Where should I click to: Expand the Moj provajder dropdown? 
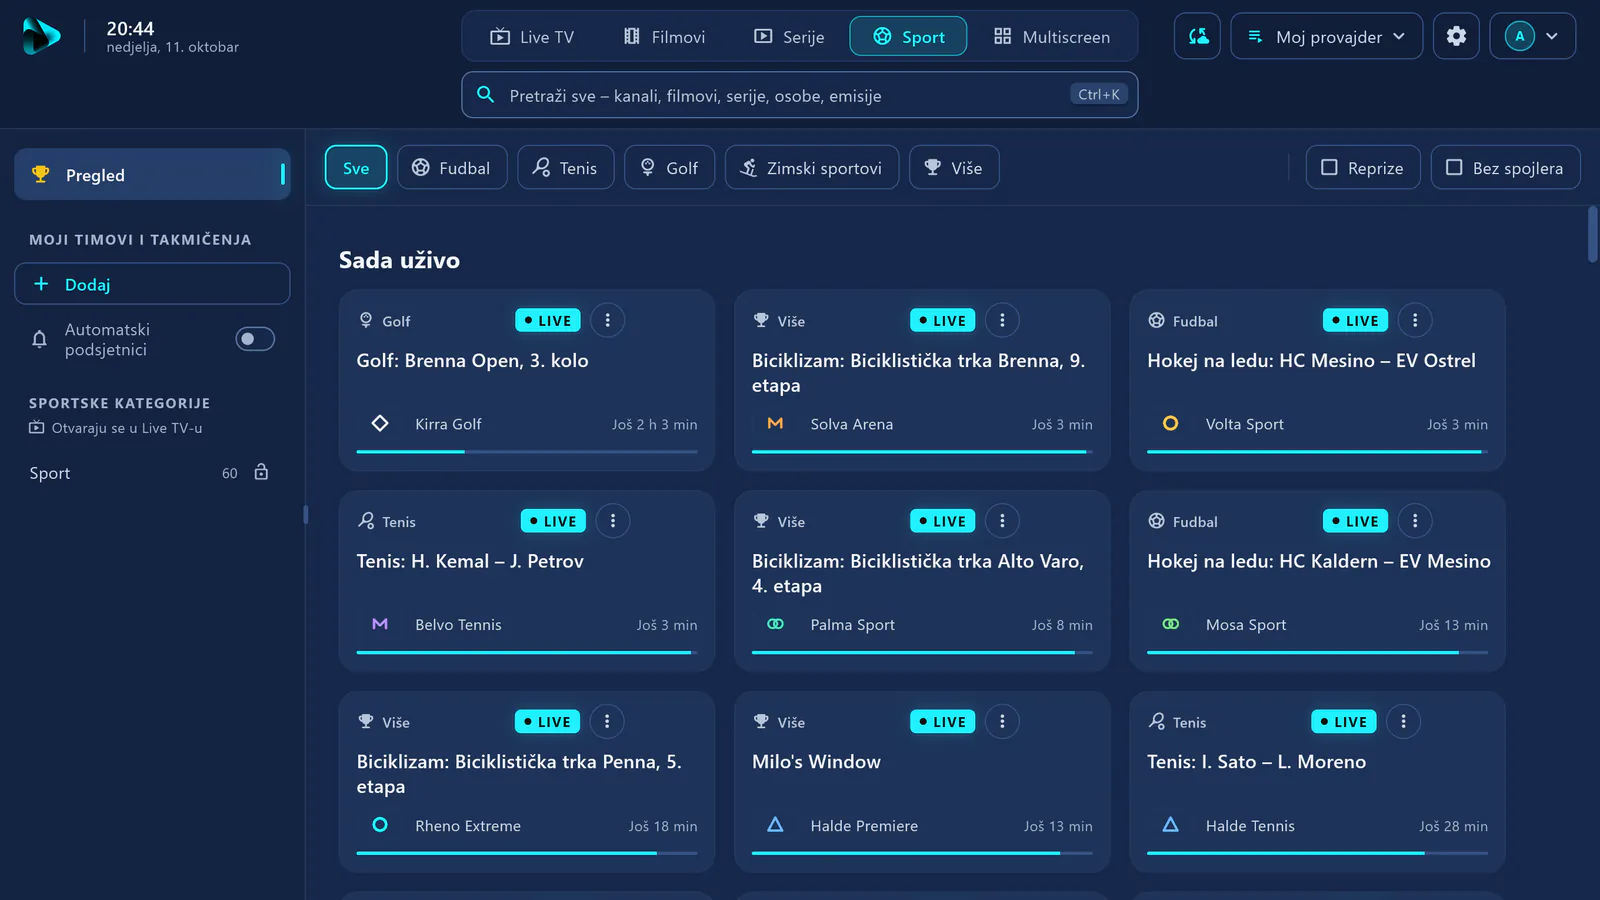click(1326, 36)
